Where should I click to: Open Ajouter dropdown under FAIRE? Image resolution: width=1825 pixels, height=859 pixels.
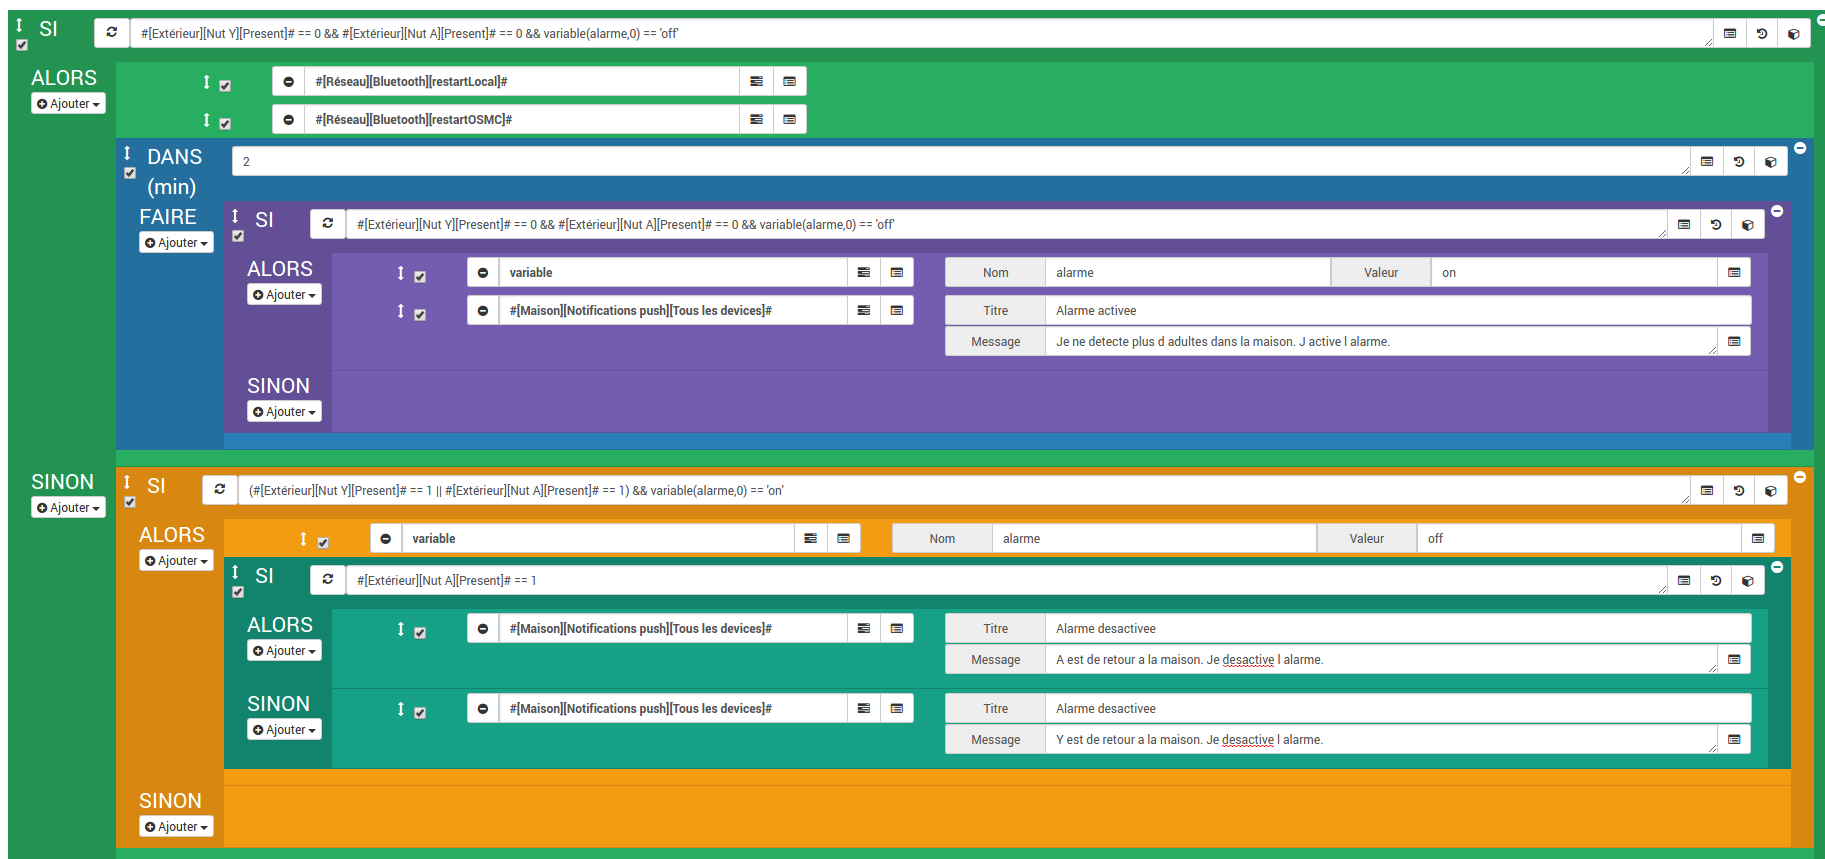click(x=176, y=243)
